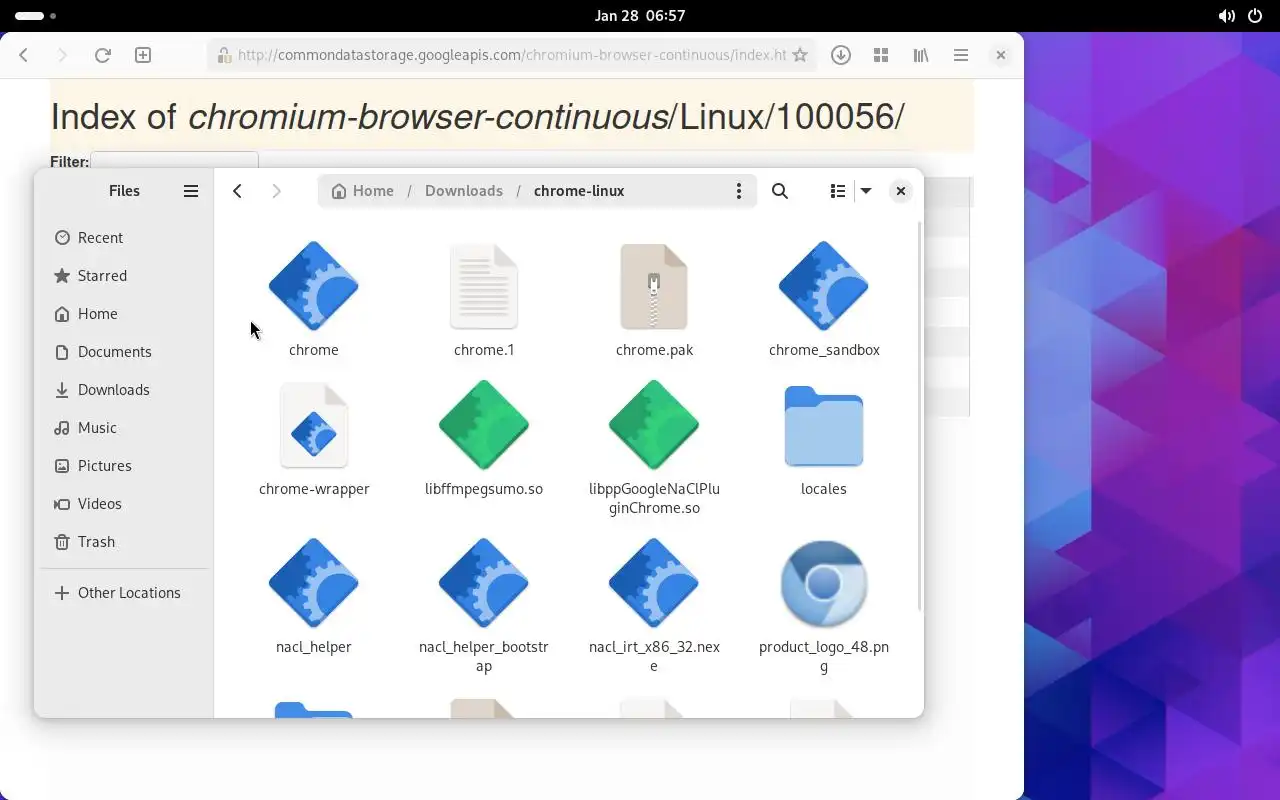Open the power system menu
Viewport: 1280px width, 800px height.
click(x=1255, y=16)
